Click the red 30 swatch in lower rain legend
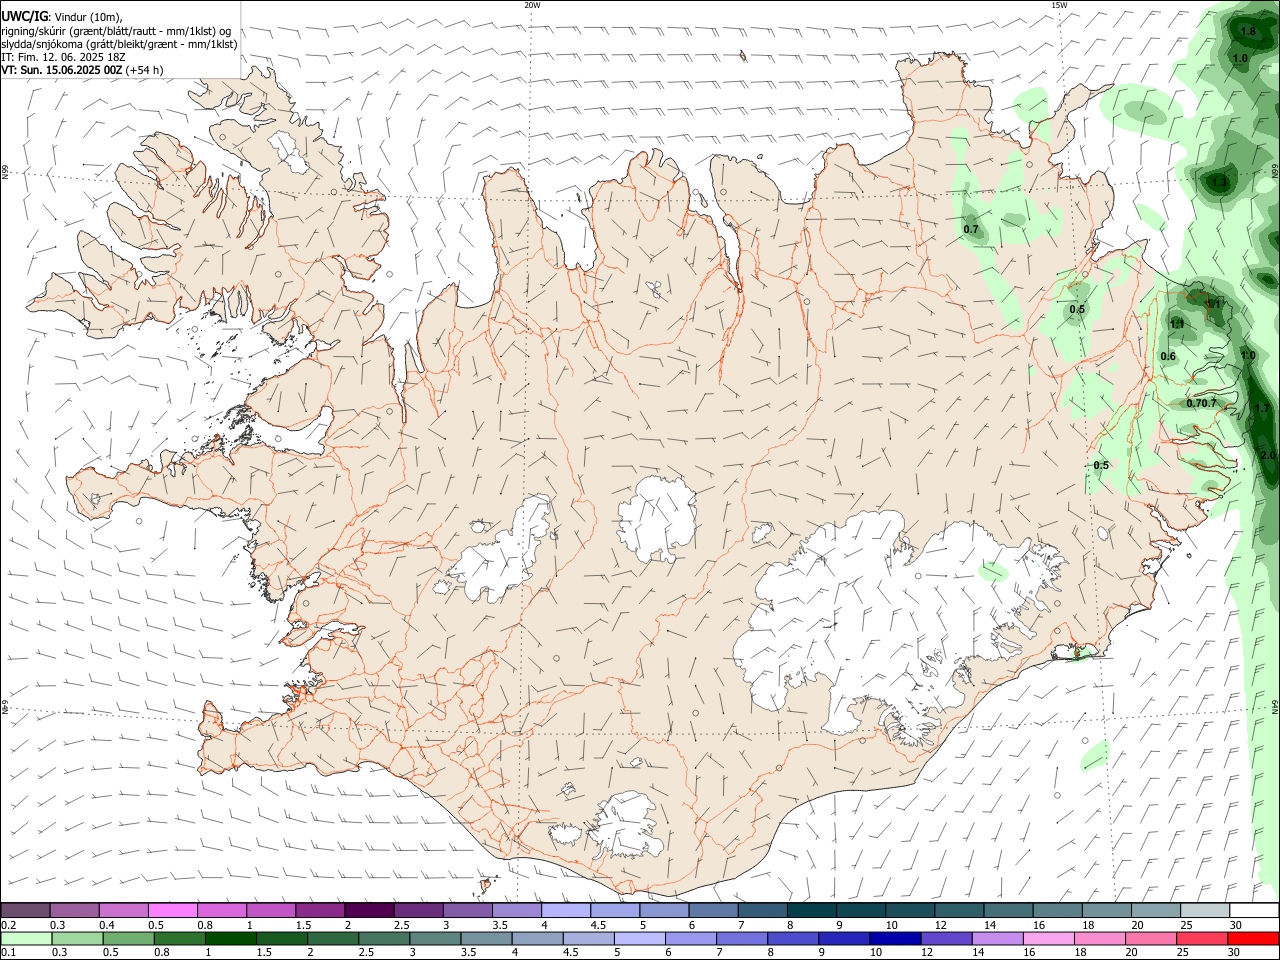 (1253, 939)
